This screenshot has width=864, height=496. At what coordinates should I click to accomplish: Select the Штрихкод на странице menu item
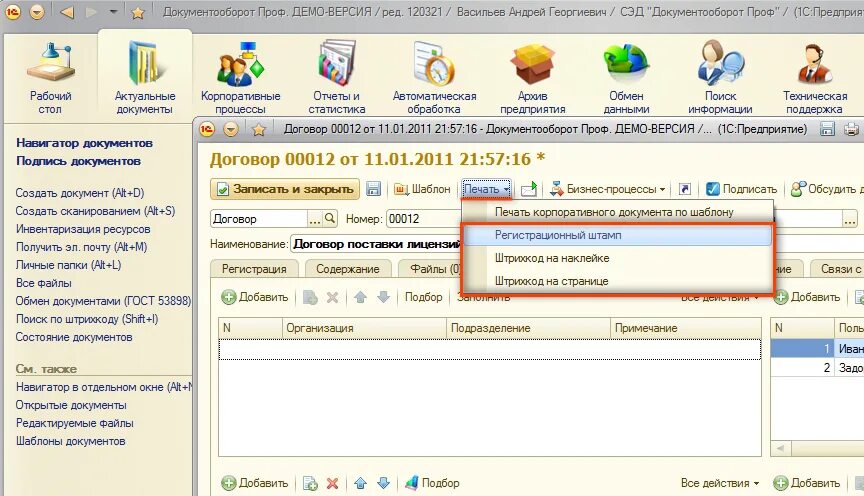617,281
